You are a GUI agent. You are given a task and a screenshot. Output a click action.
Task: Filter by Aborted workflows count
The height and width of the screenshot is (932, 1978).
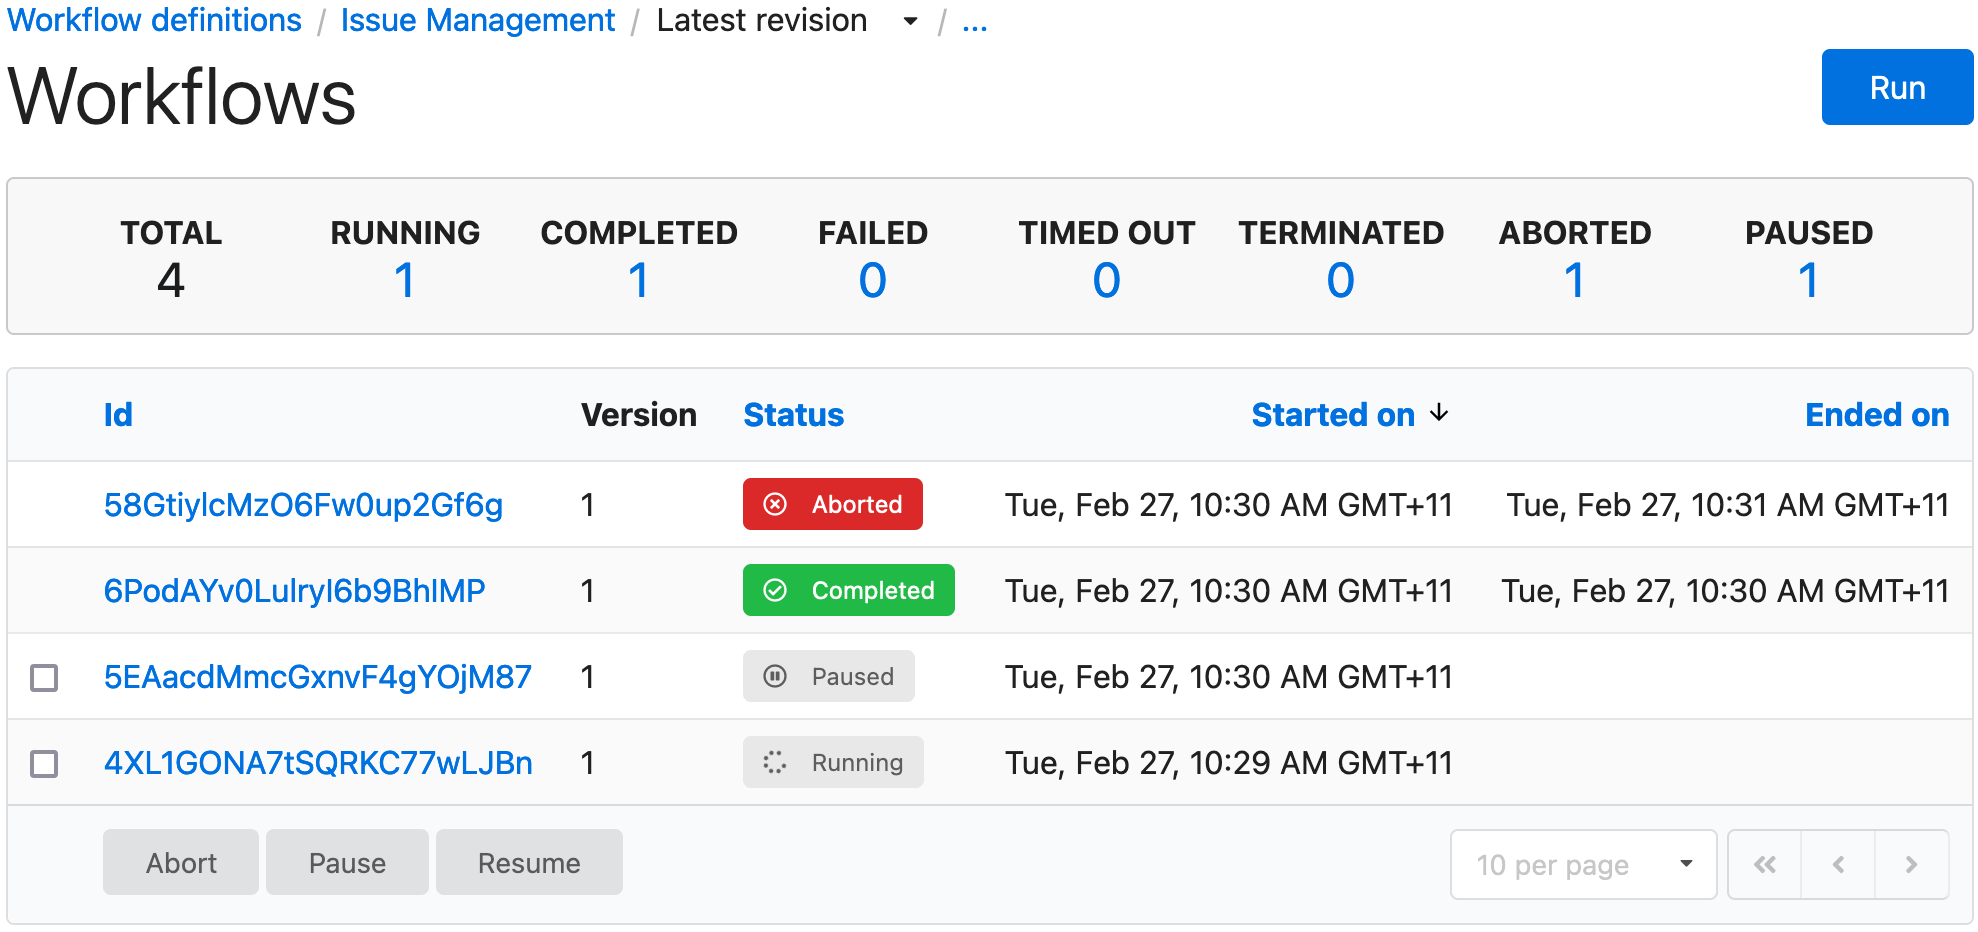point(1574,280)
